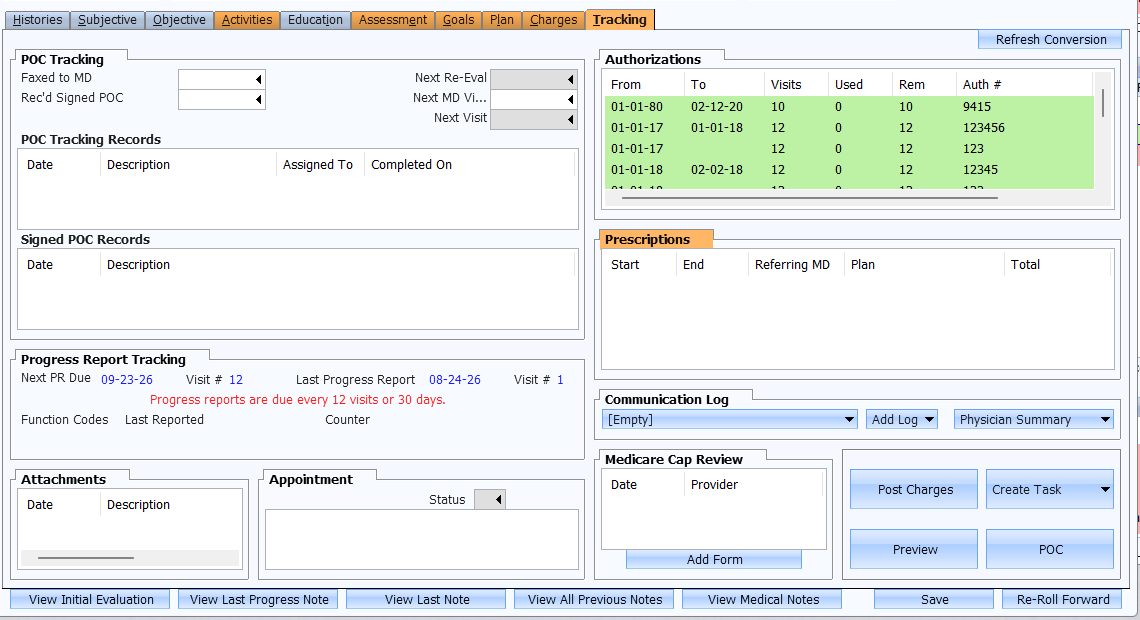Open the Appointment Status dropdown arrow
1140x620 pixels.
pyautogui.click(x=498, y=499)
